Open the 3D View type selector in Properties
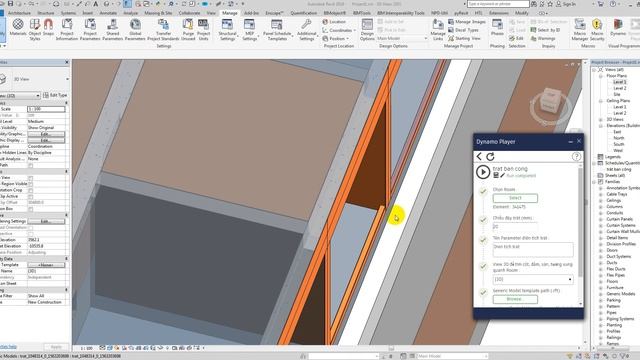The image size is (640, 360). 35,79
